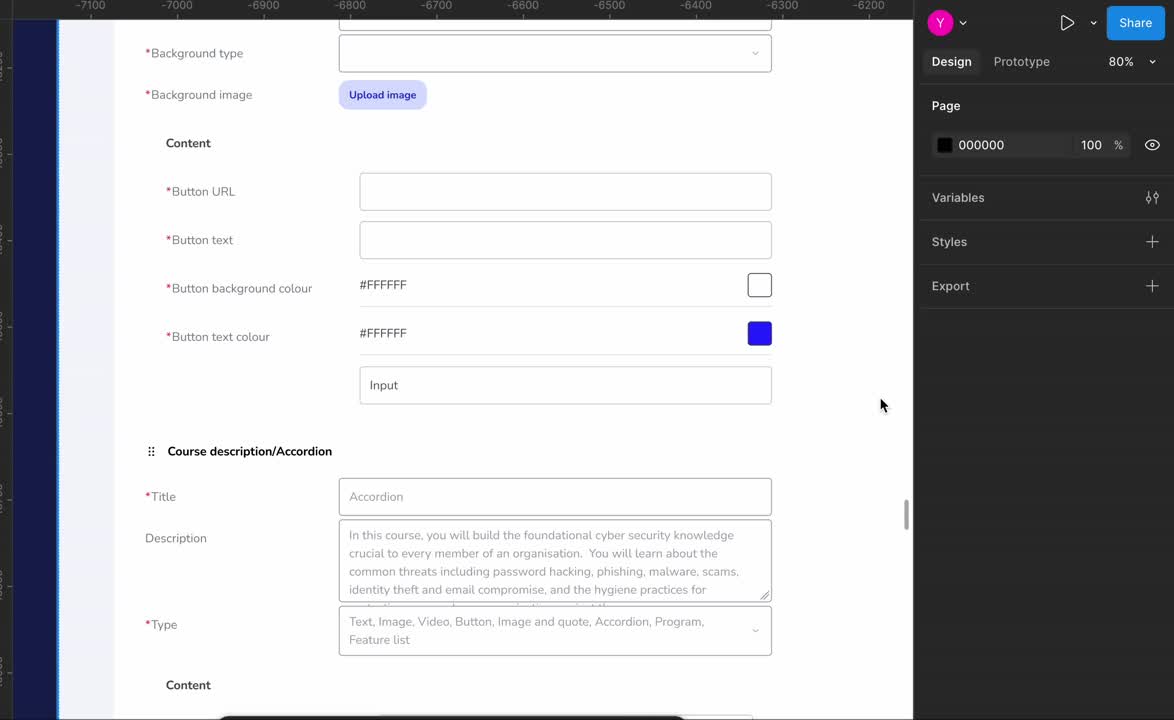
Task: Click the Upload image button
Action: 383,95
